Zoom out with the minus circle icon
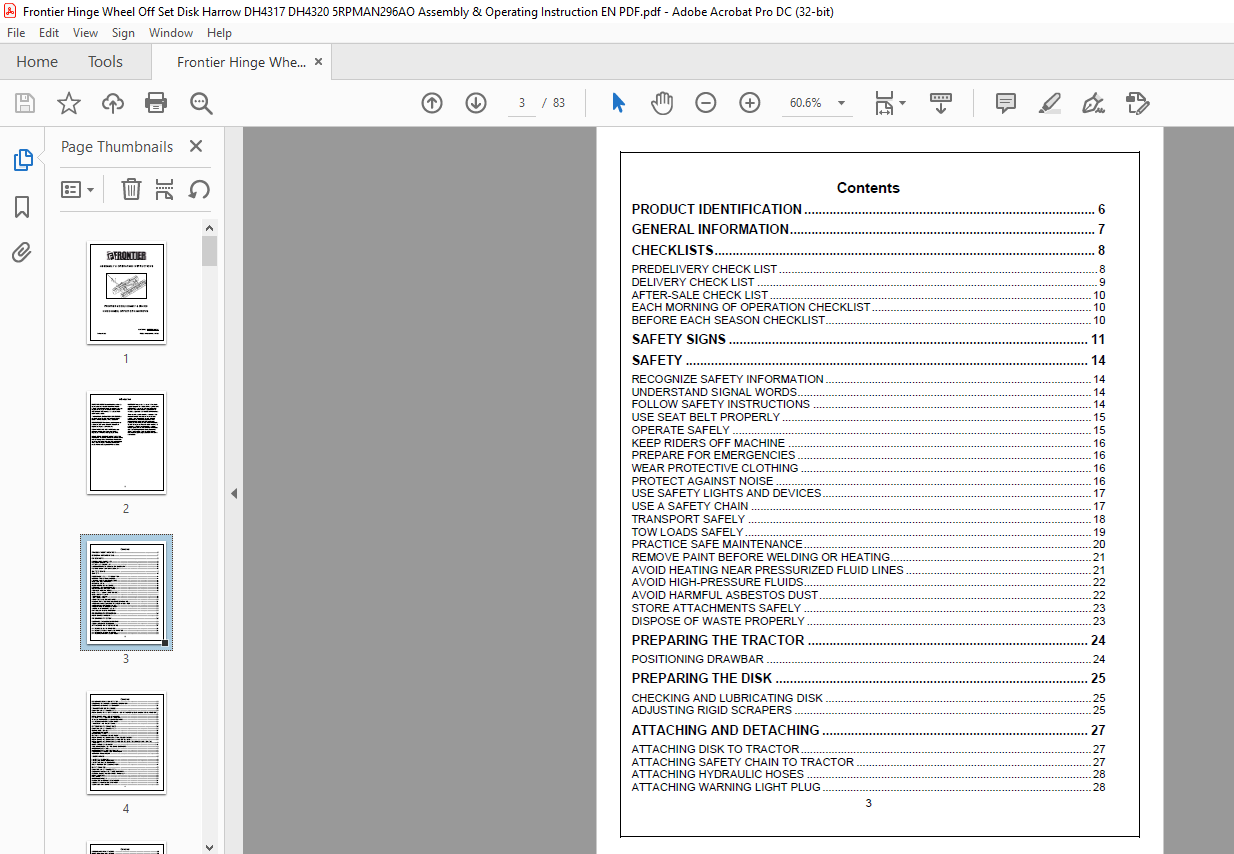The width and height of the screenshot is (1234, 854). (706, 103)
